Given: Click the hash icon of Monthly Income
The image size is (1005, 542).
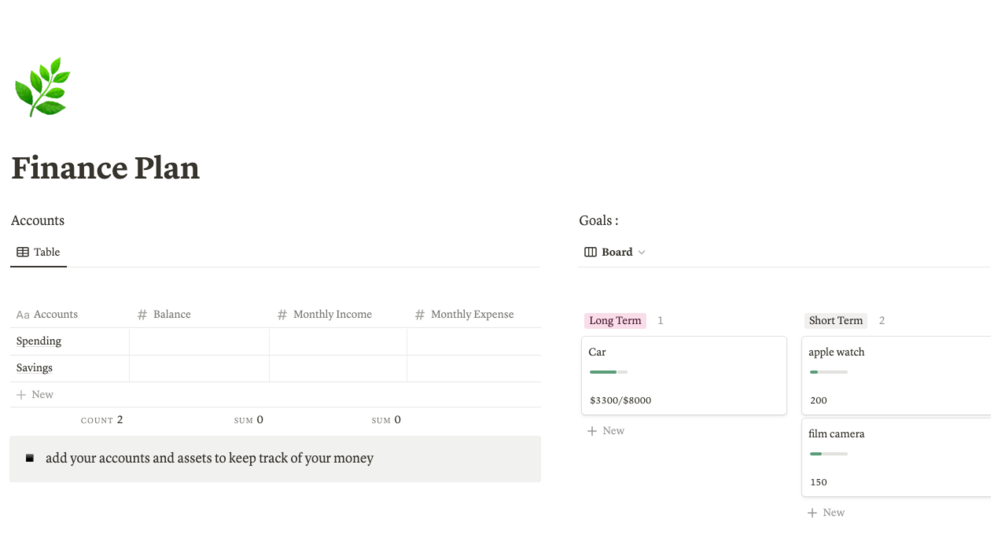Looking at the screenshot, I should (x=282, y=314).
